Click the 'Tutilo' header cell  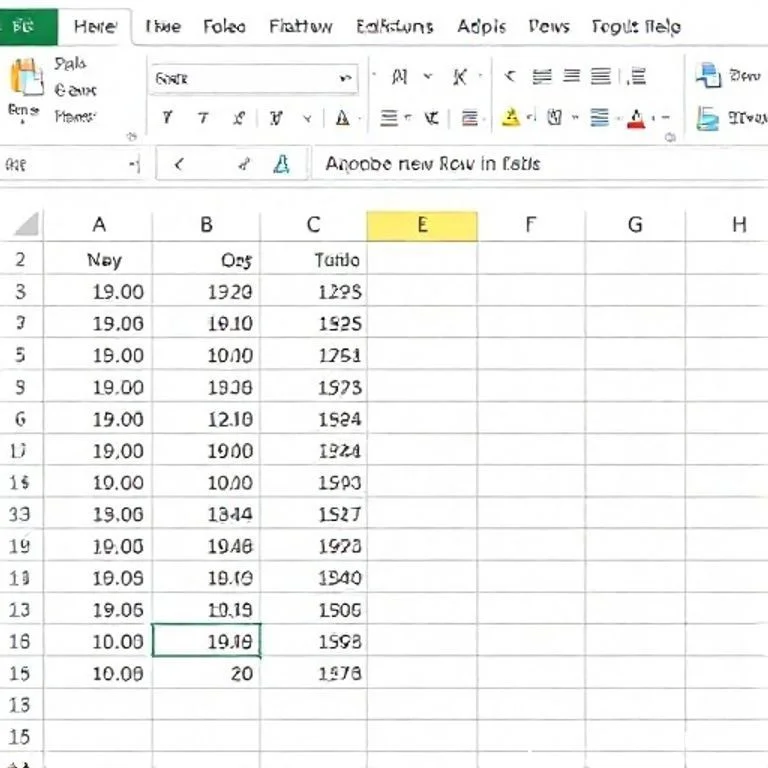point(313,259)
